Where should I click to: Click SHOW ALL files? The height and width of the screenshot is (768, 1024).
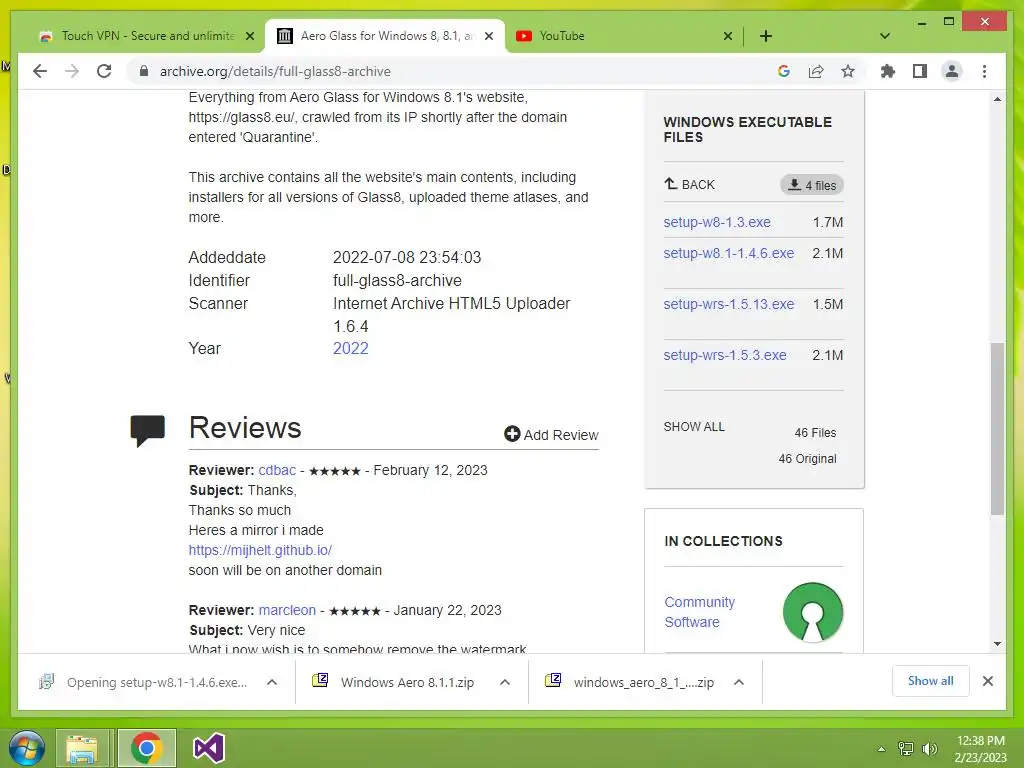[x=694, y=426]
